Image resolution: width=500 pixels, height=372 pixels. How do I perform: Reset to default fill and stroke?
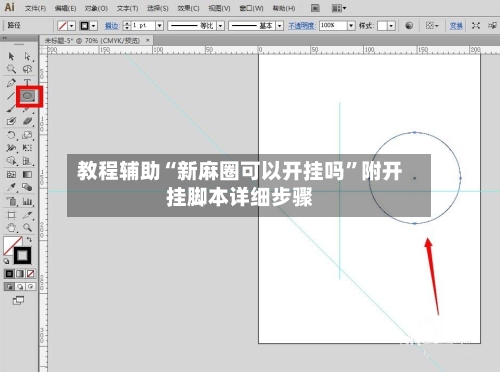(6, 261)
